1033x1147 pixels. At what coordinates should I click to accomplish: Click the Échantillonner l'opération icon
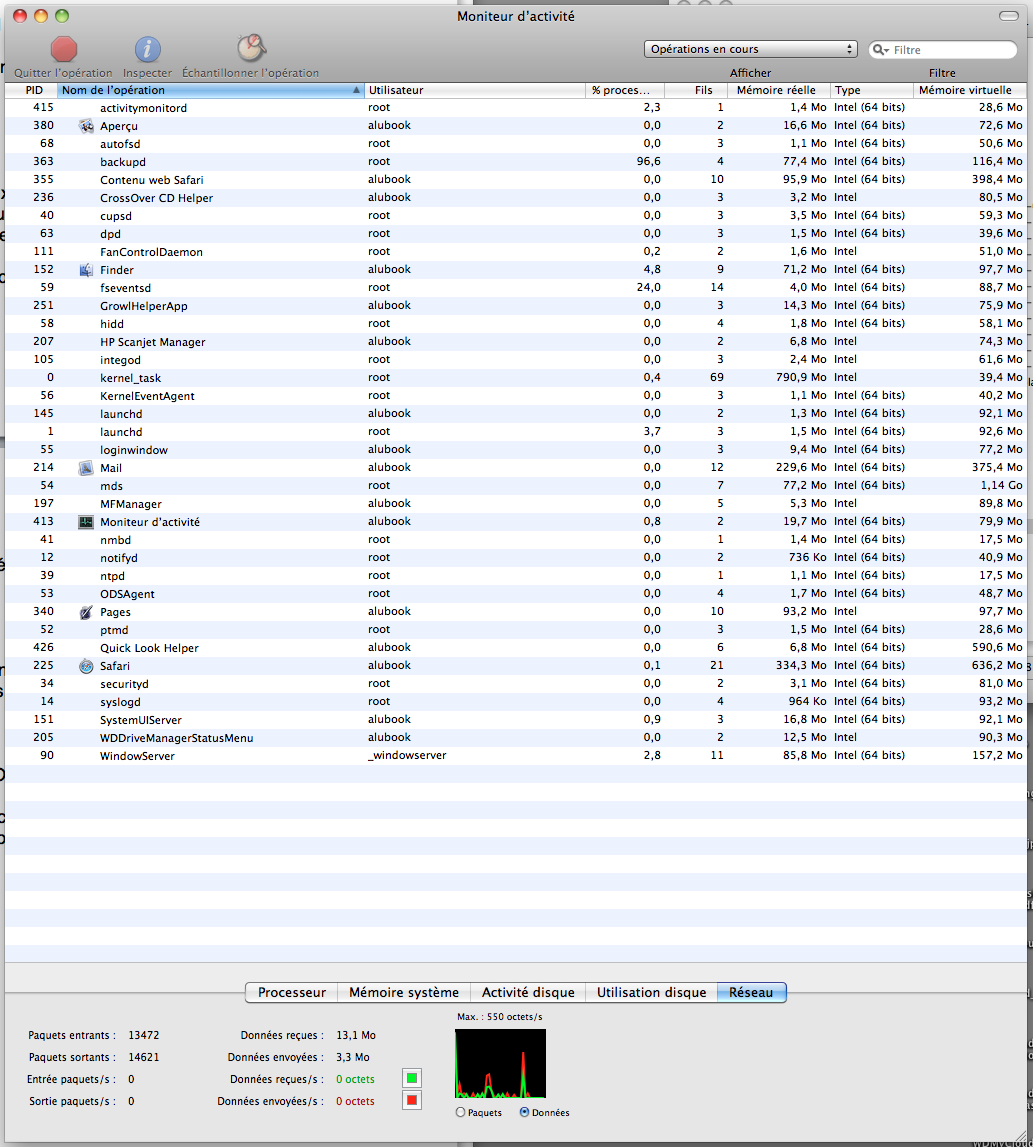tap(251, 48)
